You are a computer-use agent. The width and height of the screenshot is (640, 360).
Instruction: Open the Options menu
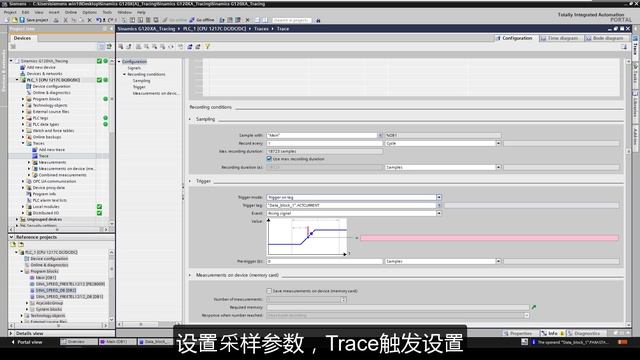coord(89,12)
